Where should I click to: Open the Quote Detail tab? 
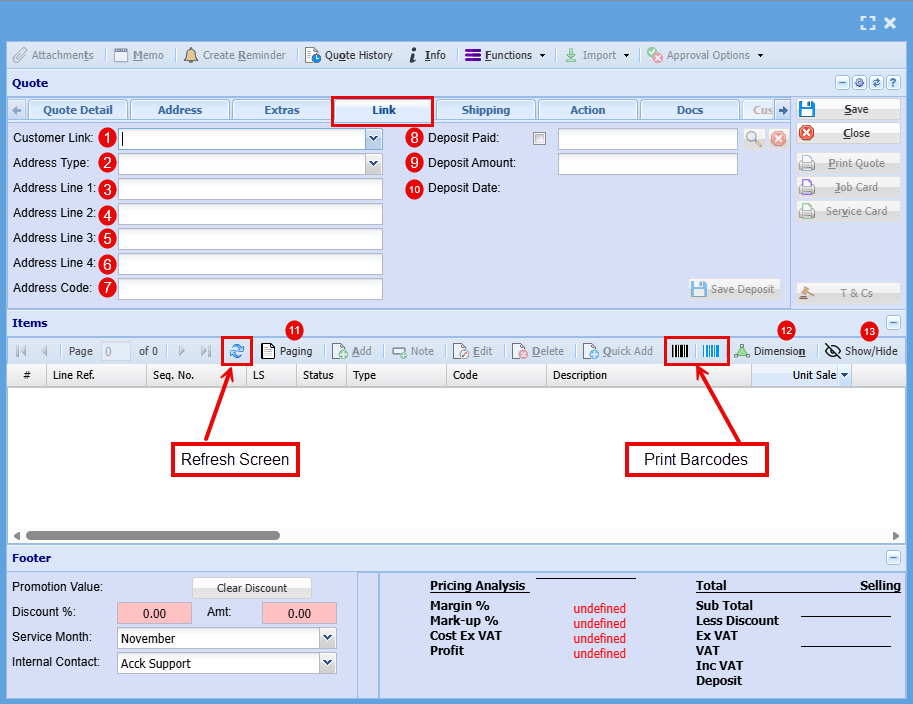click(x=78, y=110)
